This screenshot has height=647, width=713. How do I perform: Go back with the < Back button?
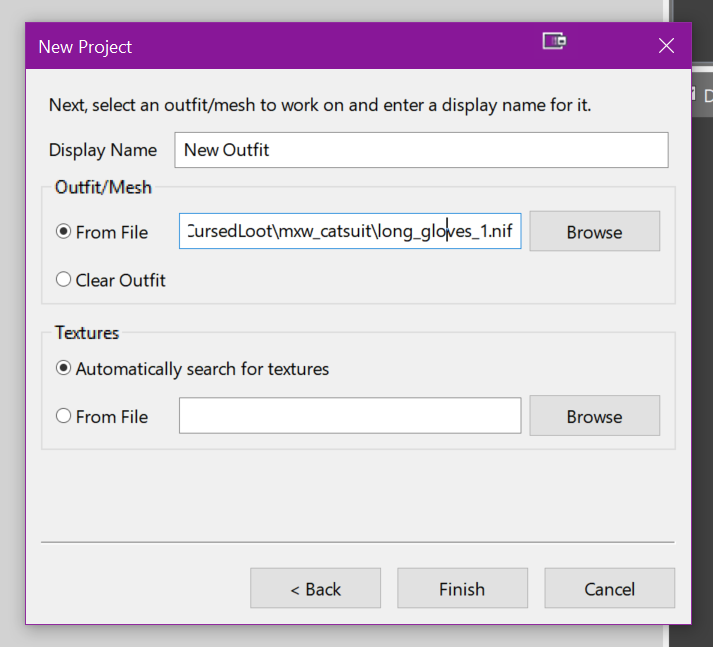coord(316,588)
